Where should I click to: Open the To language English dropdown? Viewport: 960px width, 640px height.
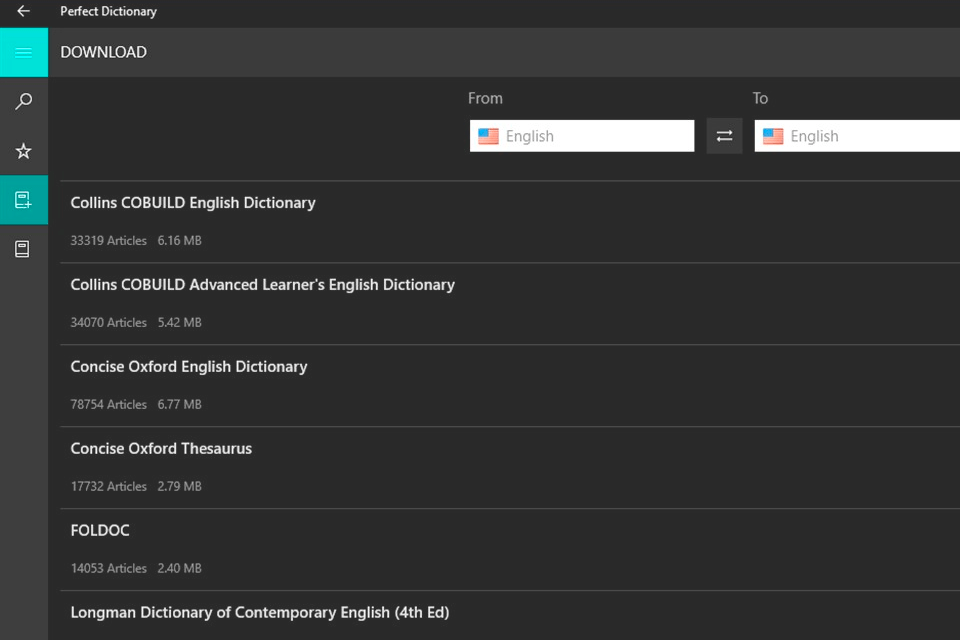tap(857, 136)
